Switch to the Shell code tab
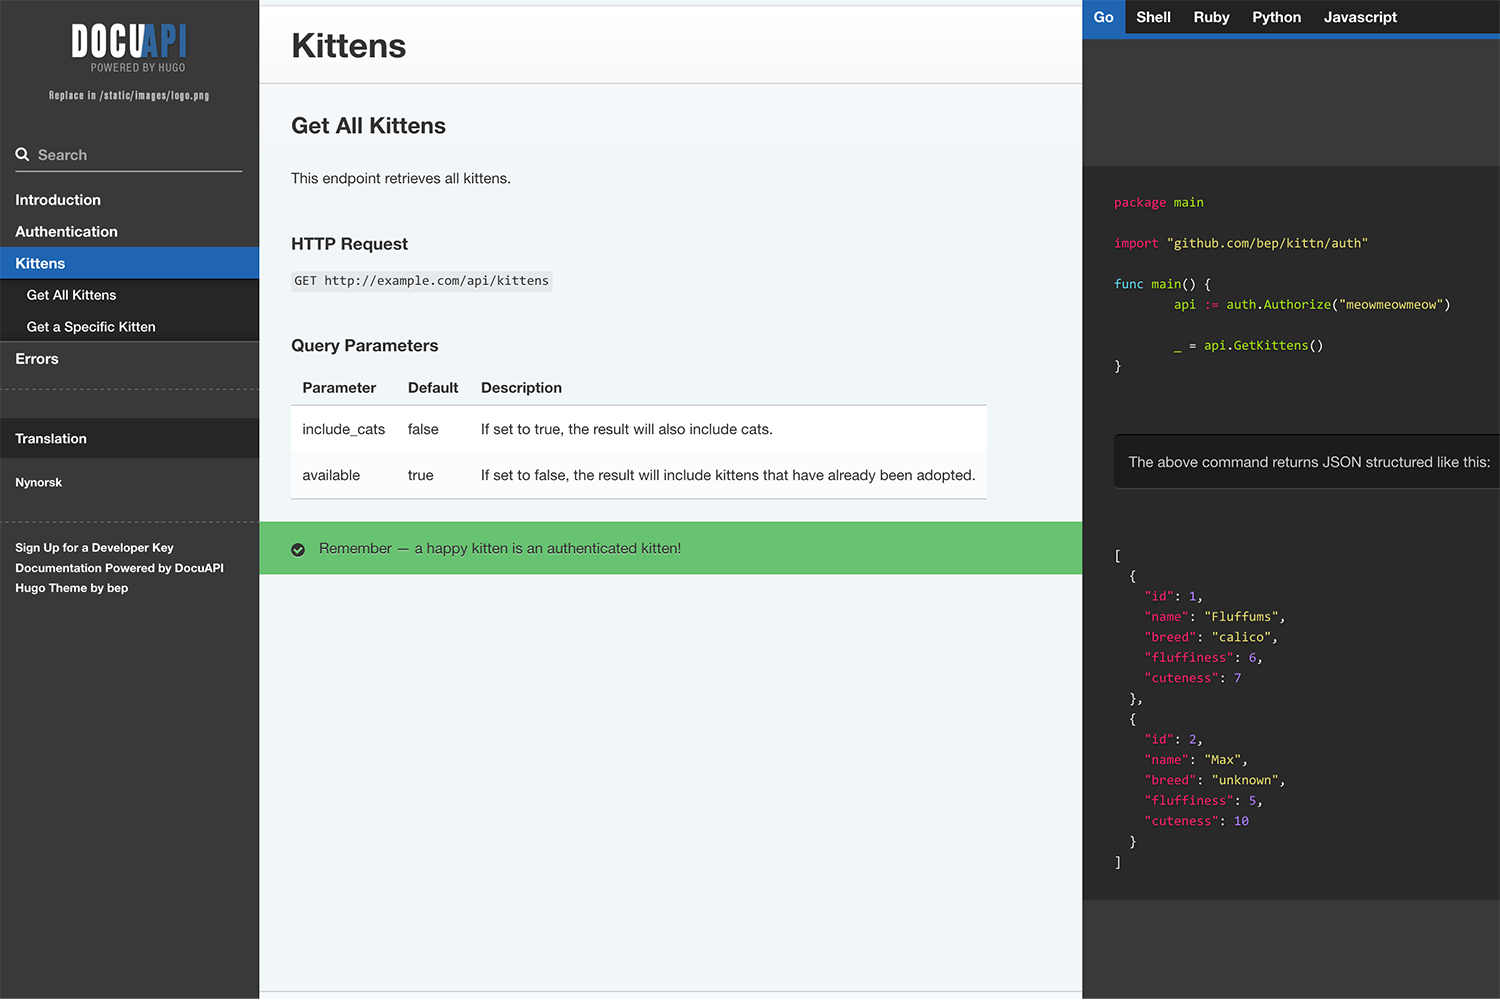The image size is (1500, 1000). tap(1153, 17)
